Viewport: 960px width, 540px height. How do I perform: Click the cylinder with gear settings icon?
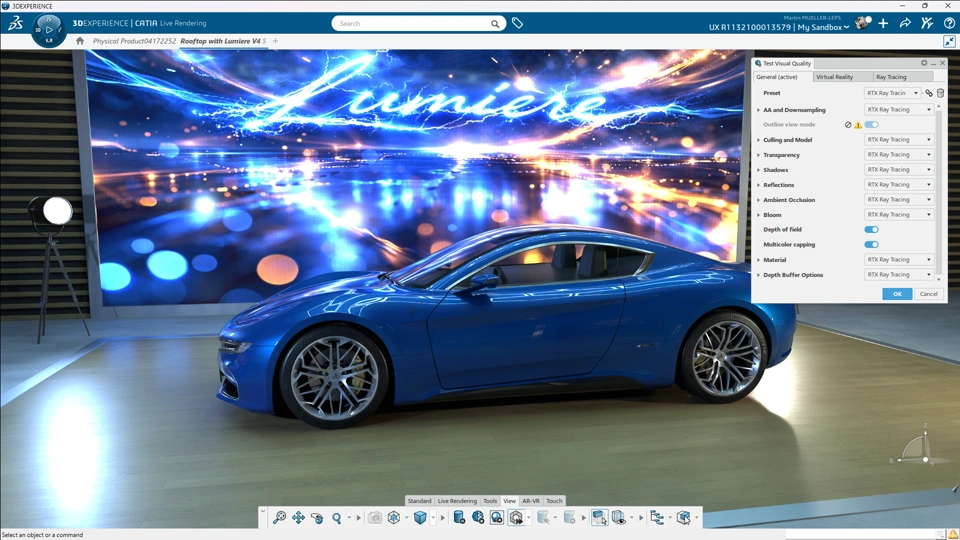point(459,518)
